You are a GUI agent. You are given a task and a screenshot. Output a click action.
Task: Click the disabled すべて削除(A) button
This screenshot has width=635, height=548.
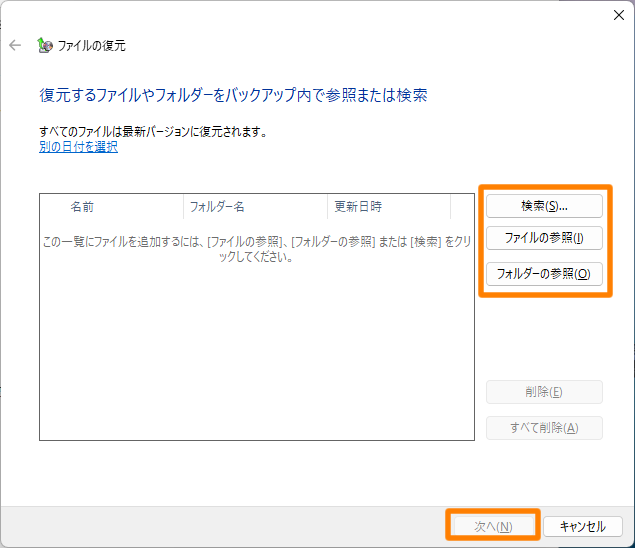click(544, 428)
